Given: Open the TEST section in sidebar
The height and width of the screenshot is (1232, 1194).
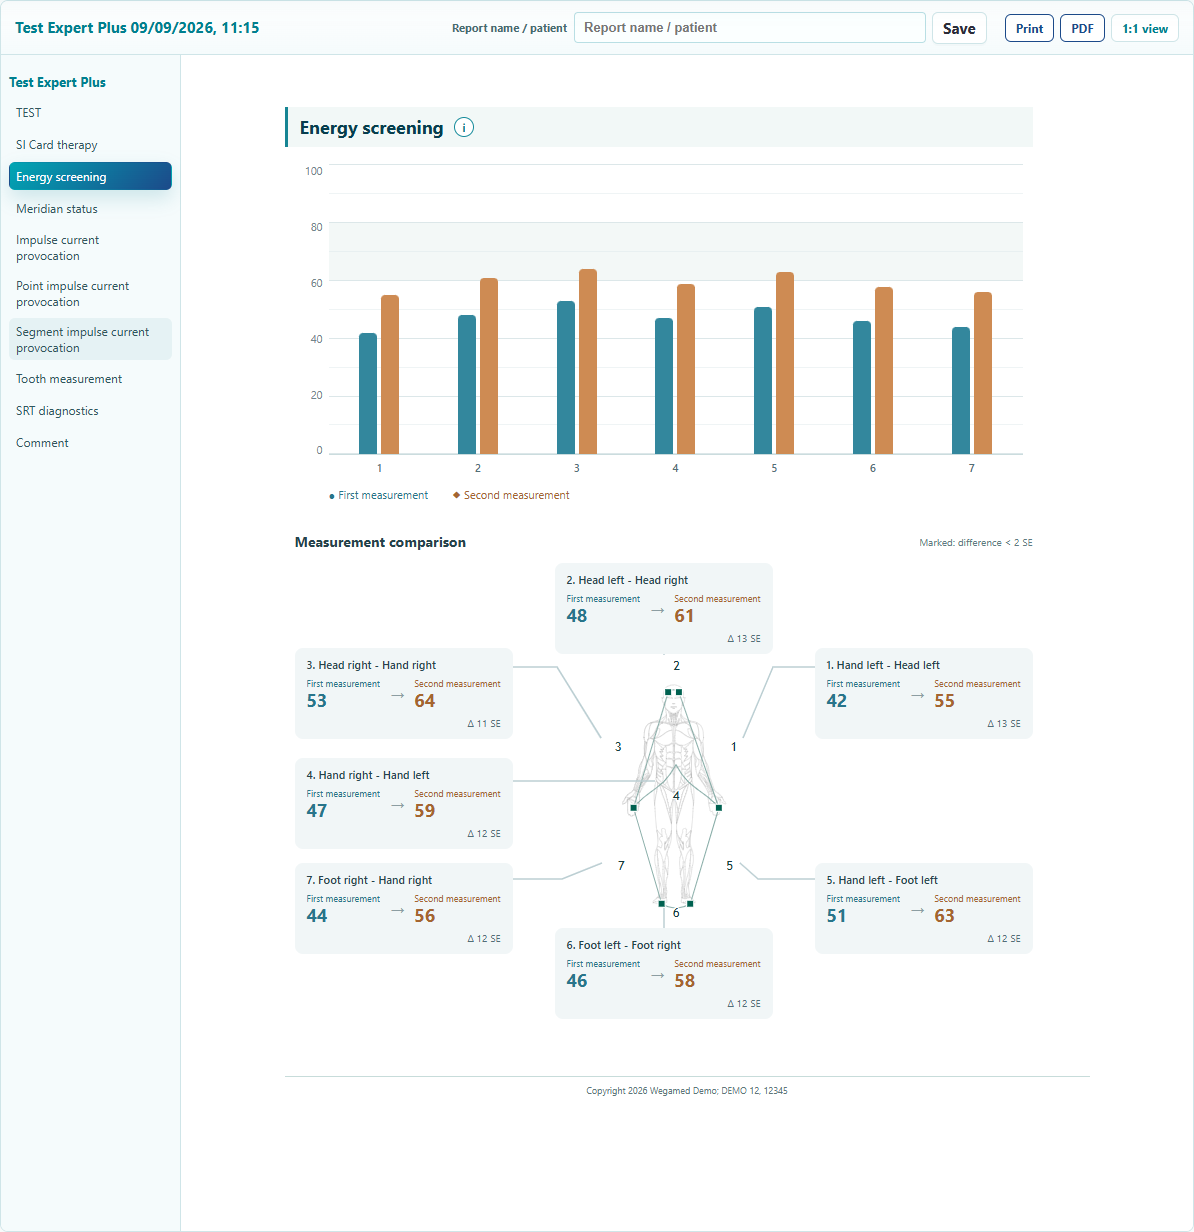Looking at the screenshot, I should coord(90,113).
